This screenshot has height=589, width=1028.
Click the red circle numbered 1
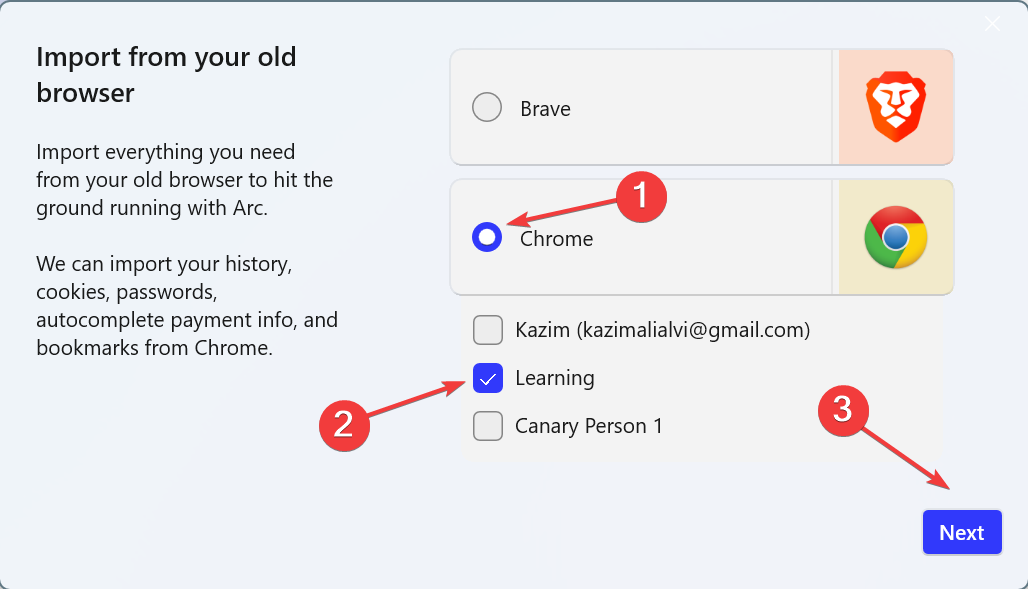point(641,197)
